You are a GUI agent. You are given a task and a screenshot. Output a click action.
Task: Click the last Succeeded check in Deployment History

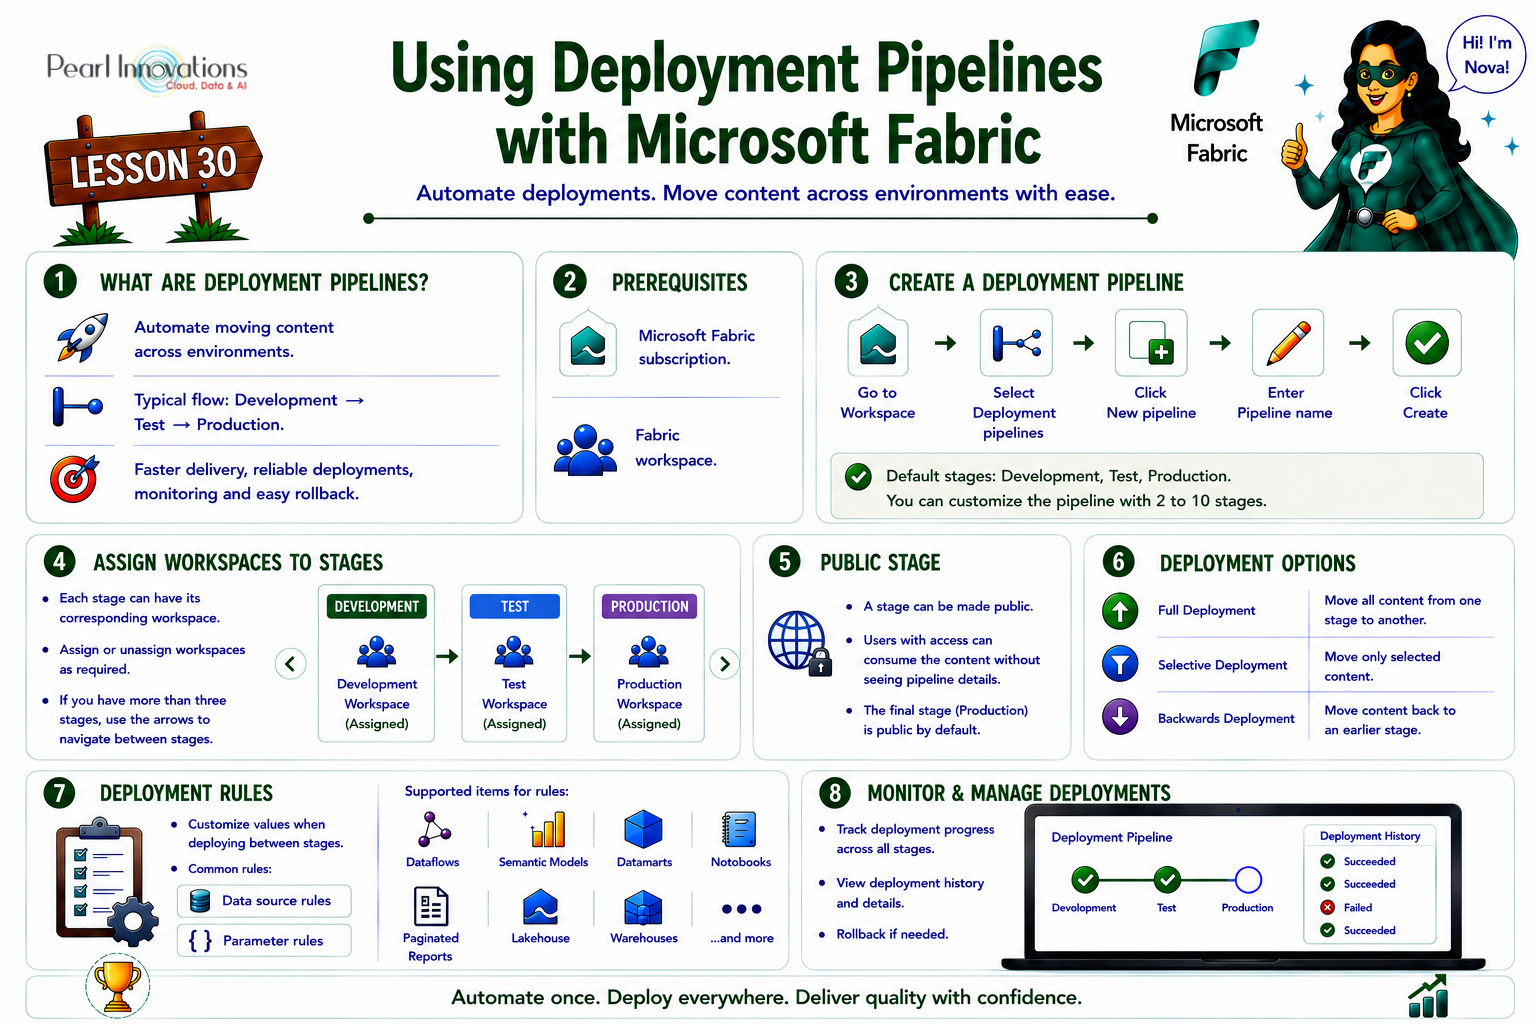(x=1328, y=930)
